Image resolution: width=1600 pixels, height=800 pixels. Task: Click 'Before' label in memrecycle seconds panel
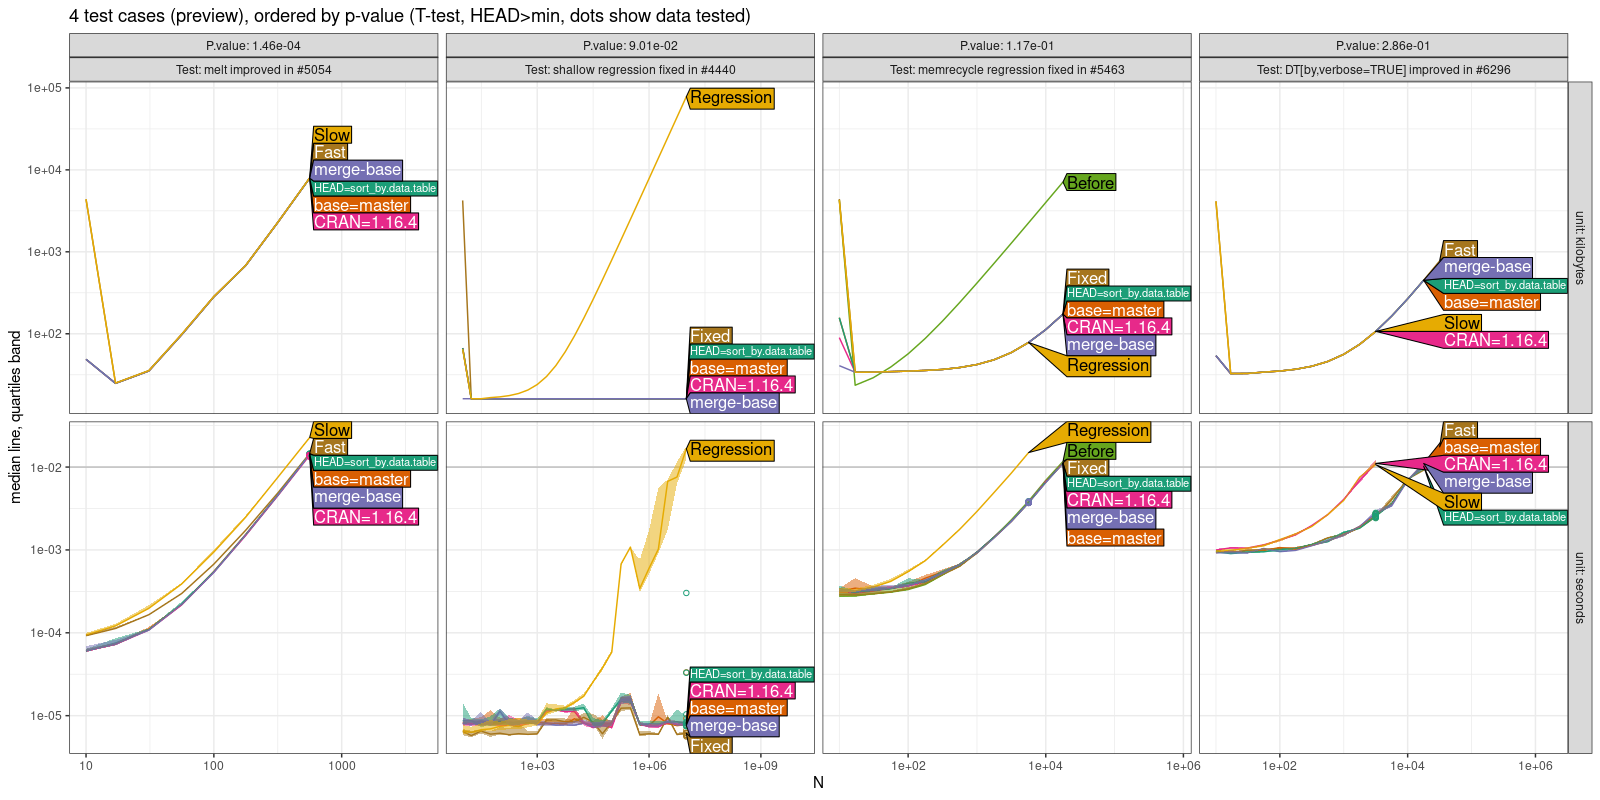click(x=1090, y=451)
